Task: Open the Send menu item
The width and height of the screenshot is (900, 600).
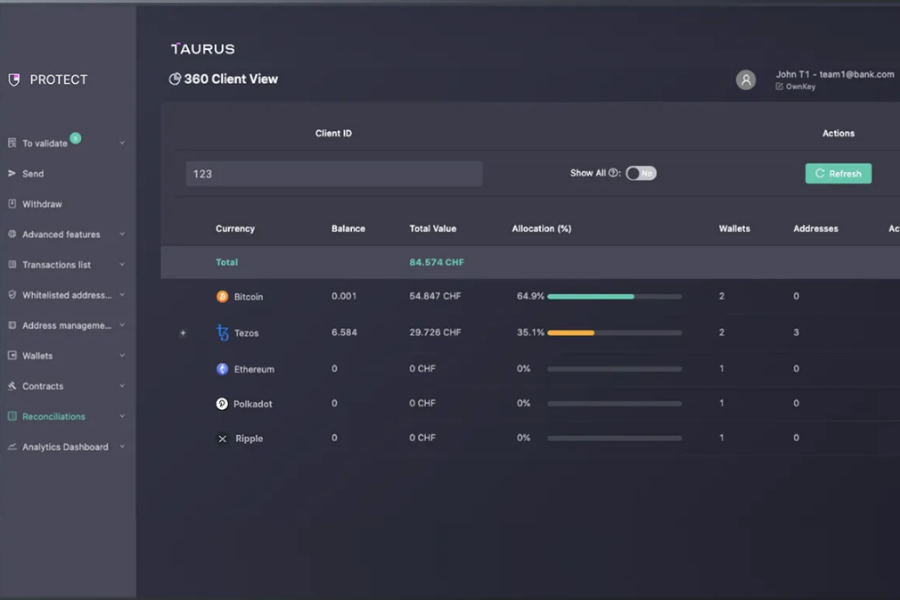Action: [33, 173]
